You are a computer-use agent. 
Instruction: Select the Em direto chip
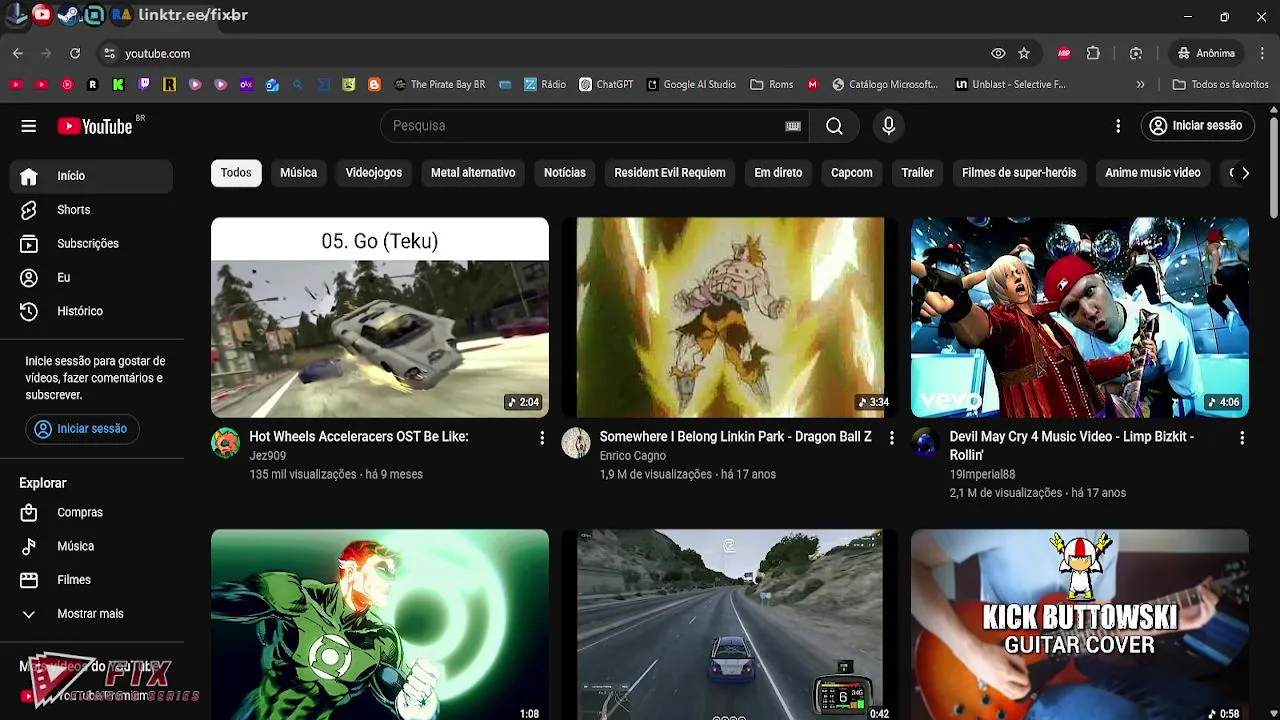[778, 173]
